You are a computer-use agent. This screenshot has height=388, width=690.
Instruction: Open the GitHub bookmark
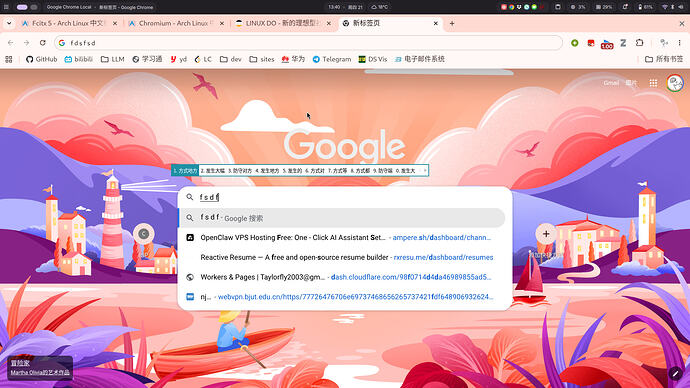point(41,59)
